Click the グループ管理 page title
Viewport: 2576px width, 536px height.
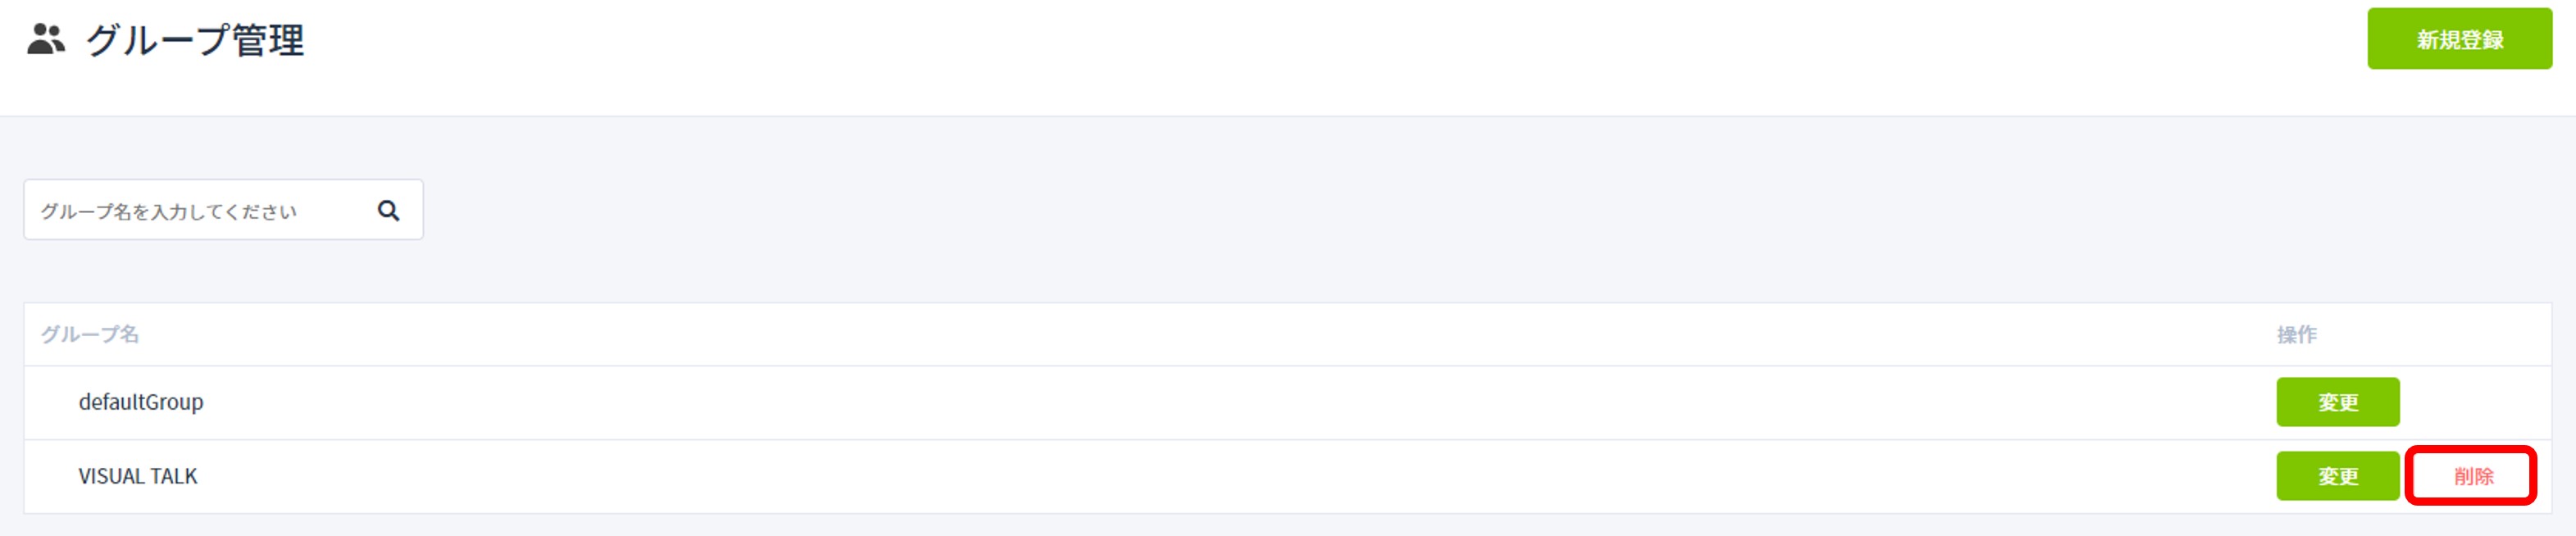(195, 40)
